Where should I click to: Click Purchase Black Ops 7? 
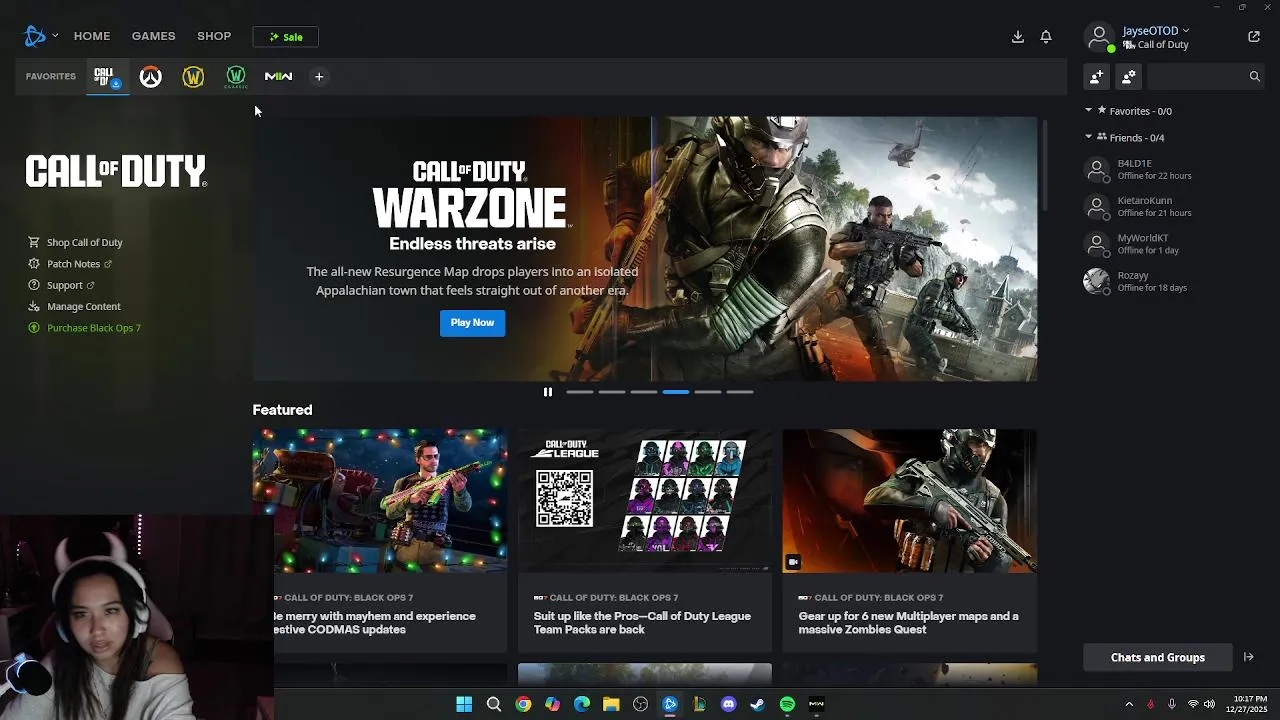pyautogui.click(x=84, y=328)
